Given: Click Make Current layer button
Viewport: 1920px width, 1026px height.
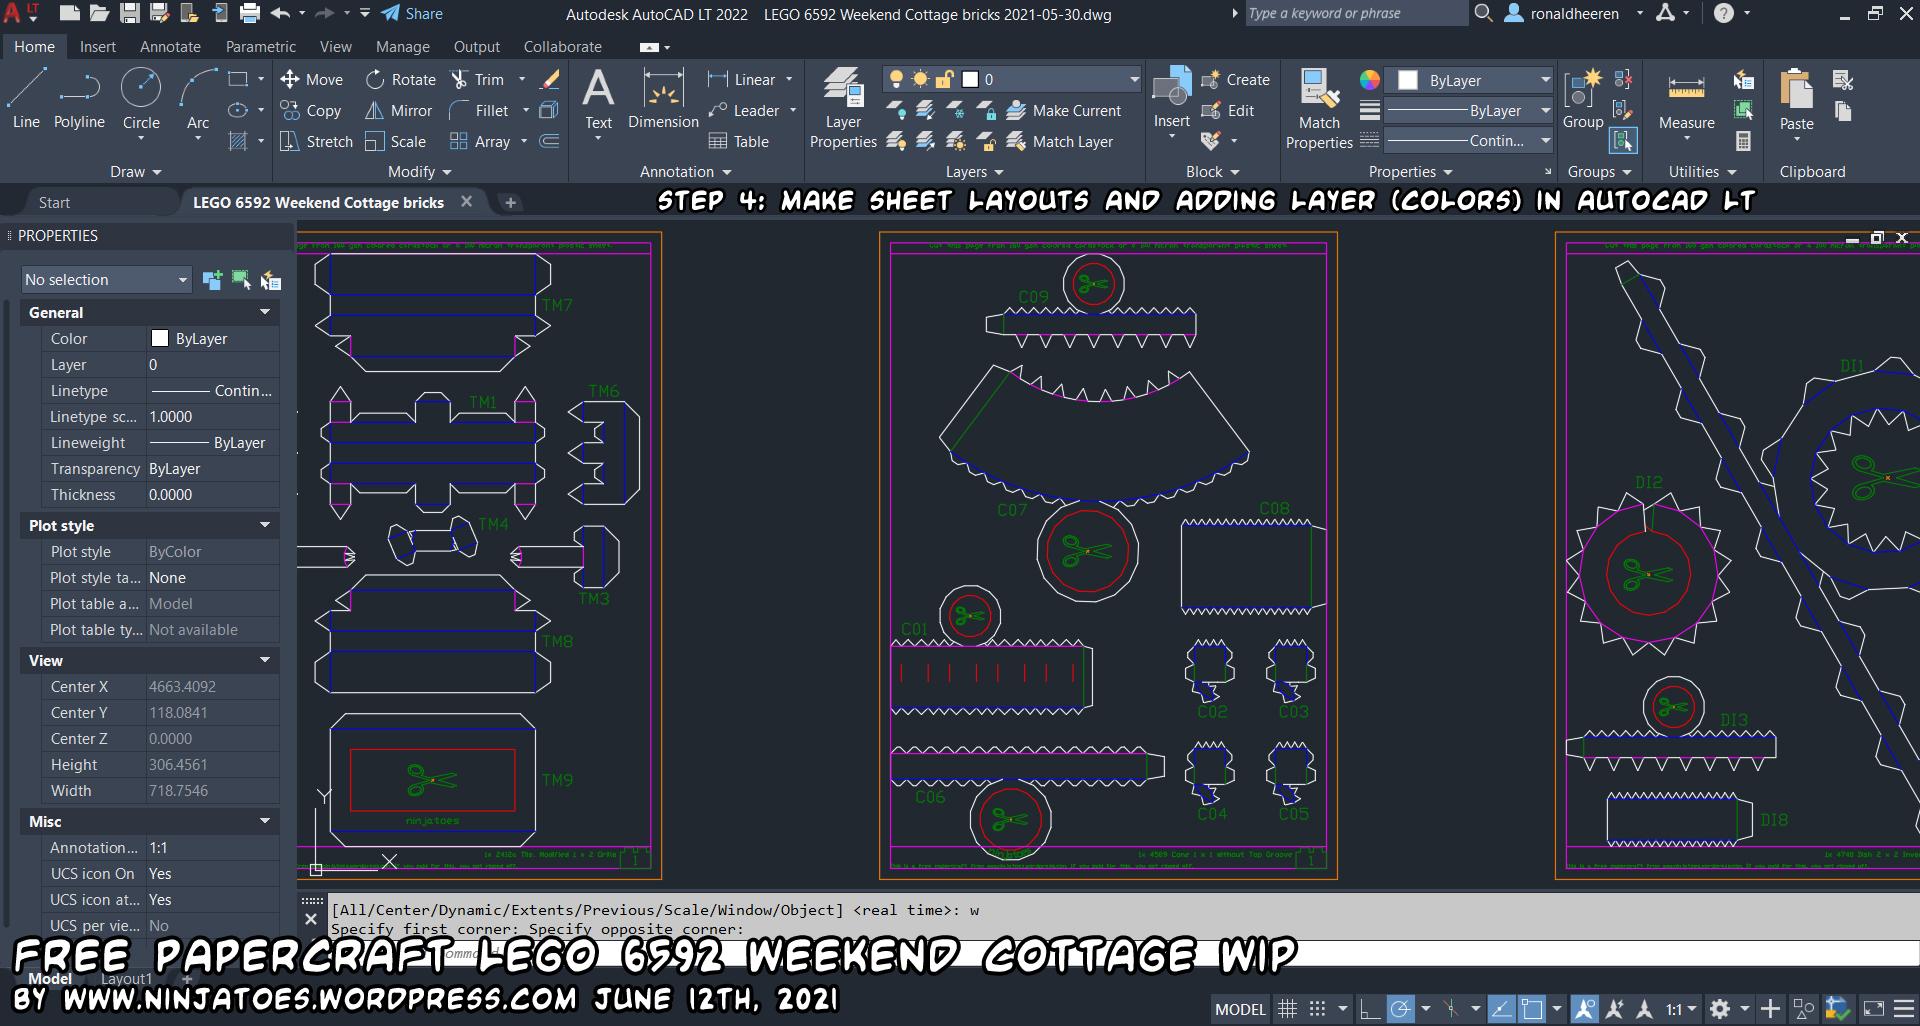Looking at the screenshot, I should click(1064, 111).
